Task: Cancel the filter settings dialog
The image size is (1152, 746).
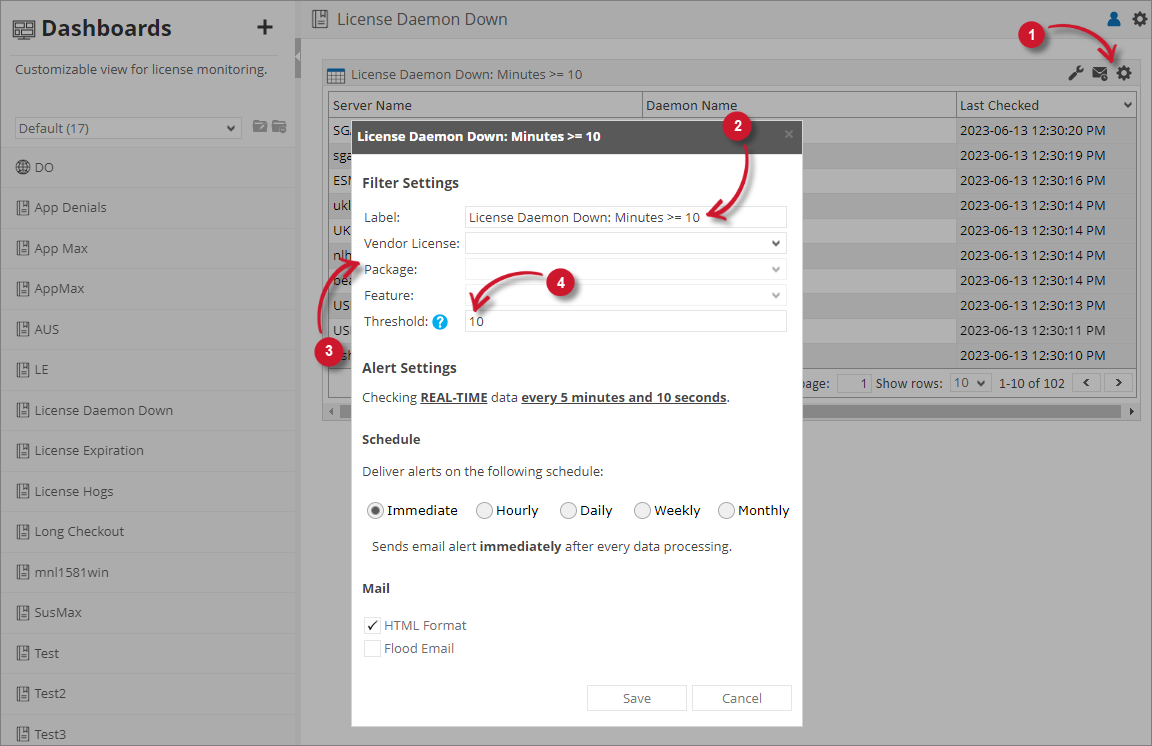Action: pyautogui.click(x=741, y=698)
